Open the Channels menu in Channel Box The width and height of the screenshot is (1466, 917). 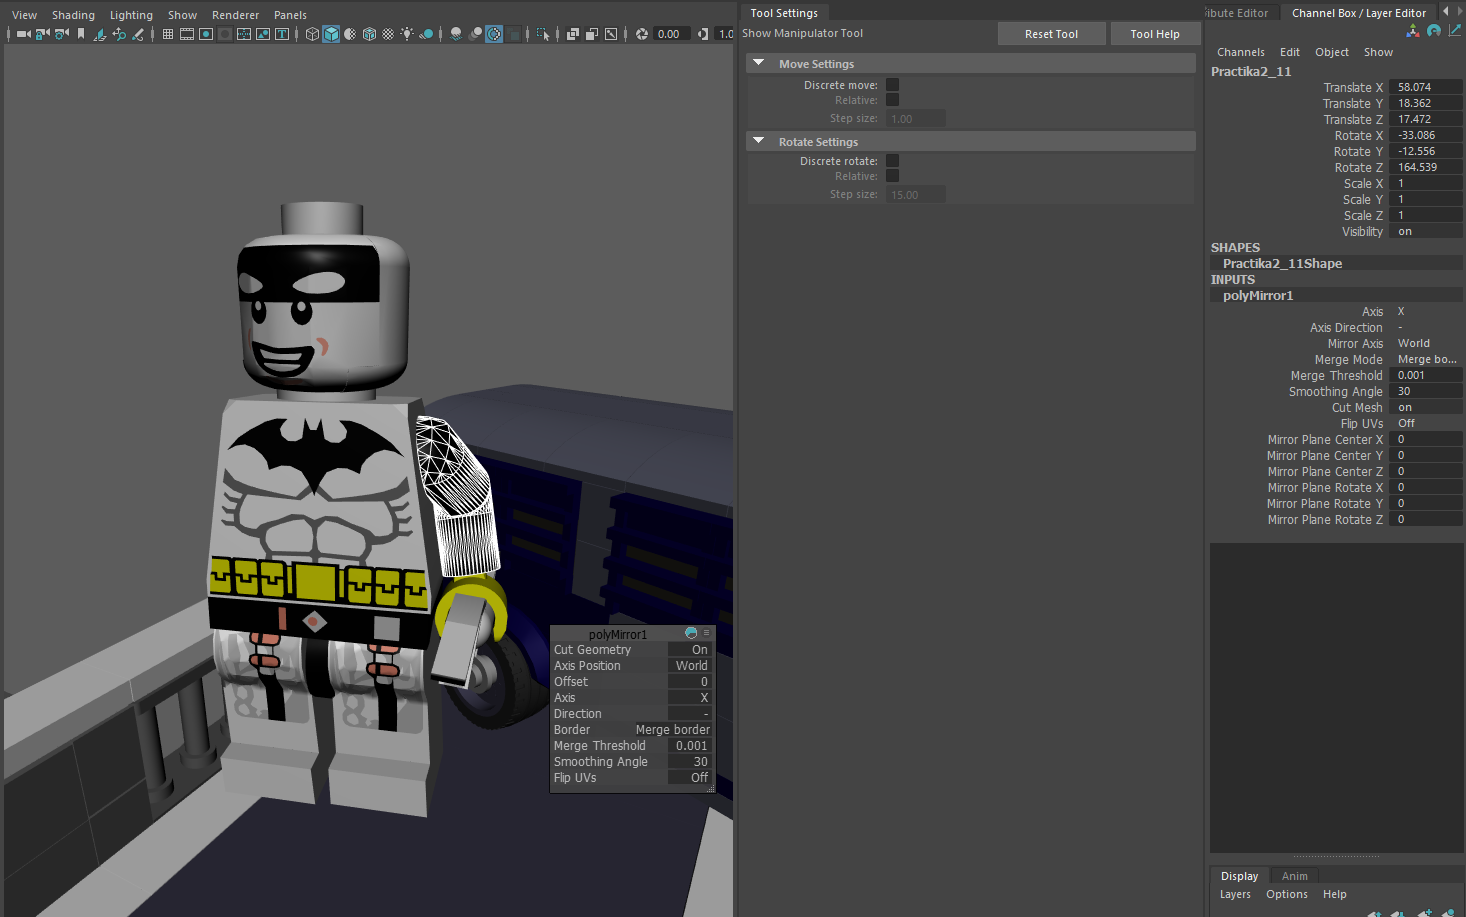1241,52
